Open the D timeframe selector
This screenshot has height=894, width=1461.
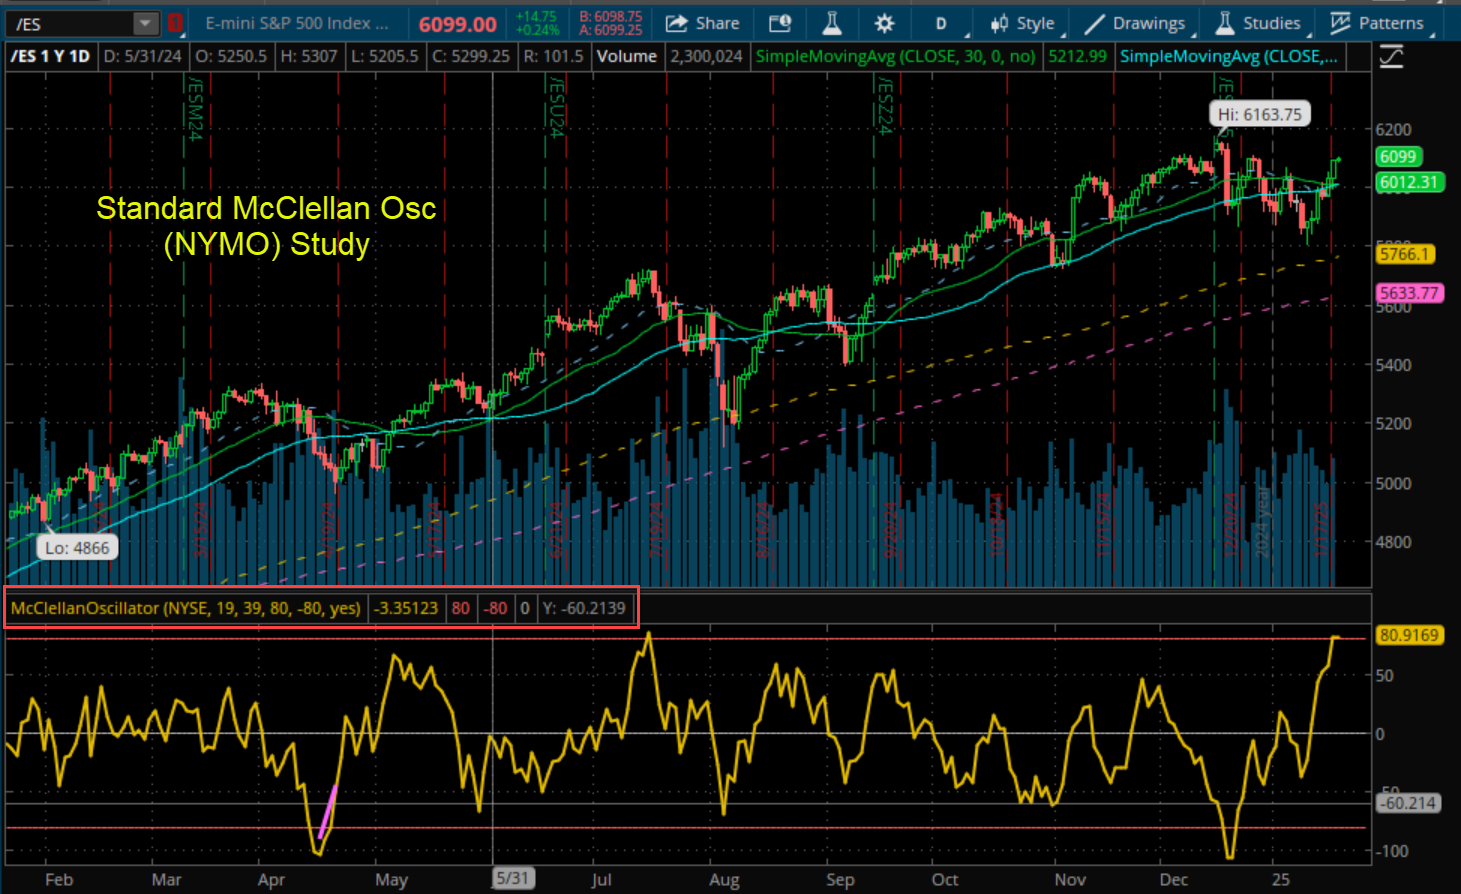click(x=940, y=23)
